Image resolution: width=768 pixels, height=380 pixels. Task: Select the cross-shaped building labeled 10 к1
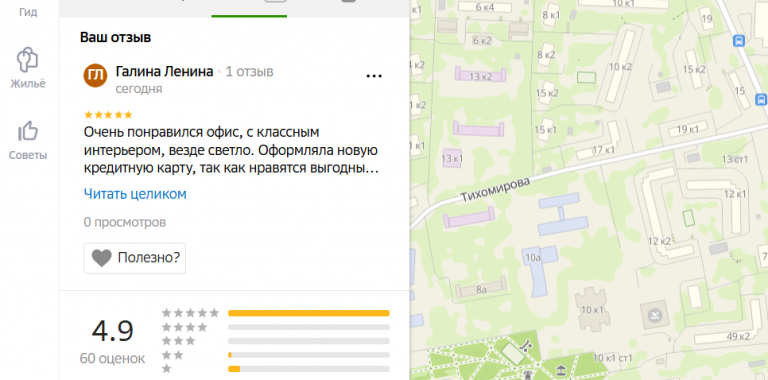point(593,309)
